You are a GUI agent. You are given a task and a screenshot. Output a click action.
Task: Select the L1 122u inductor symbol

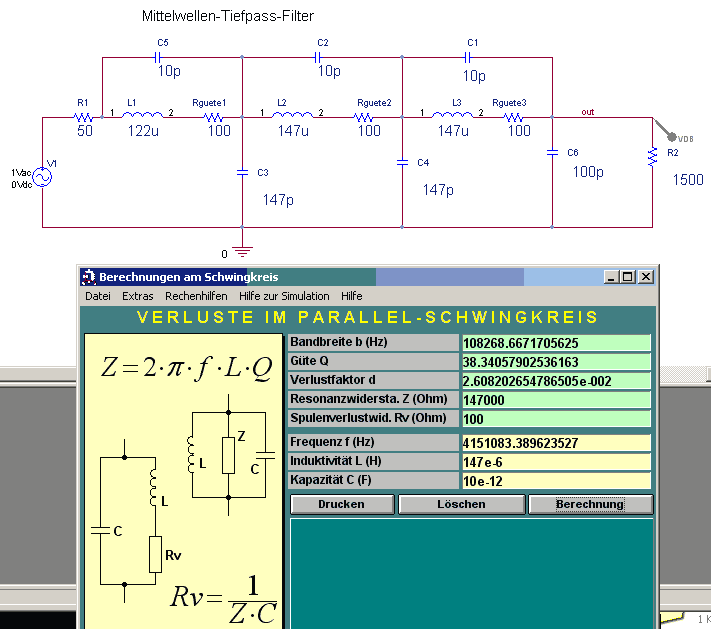(x=142, y=116)
